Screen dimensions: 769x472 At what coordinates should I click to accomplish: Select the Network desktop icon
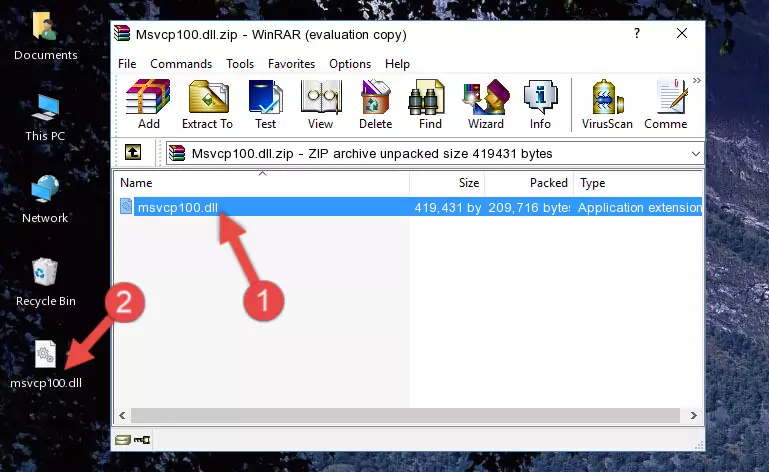[45, 199]
